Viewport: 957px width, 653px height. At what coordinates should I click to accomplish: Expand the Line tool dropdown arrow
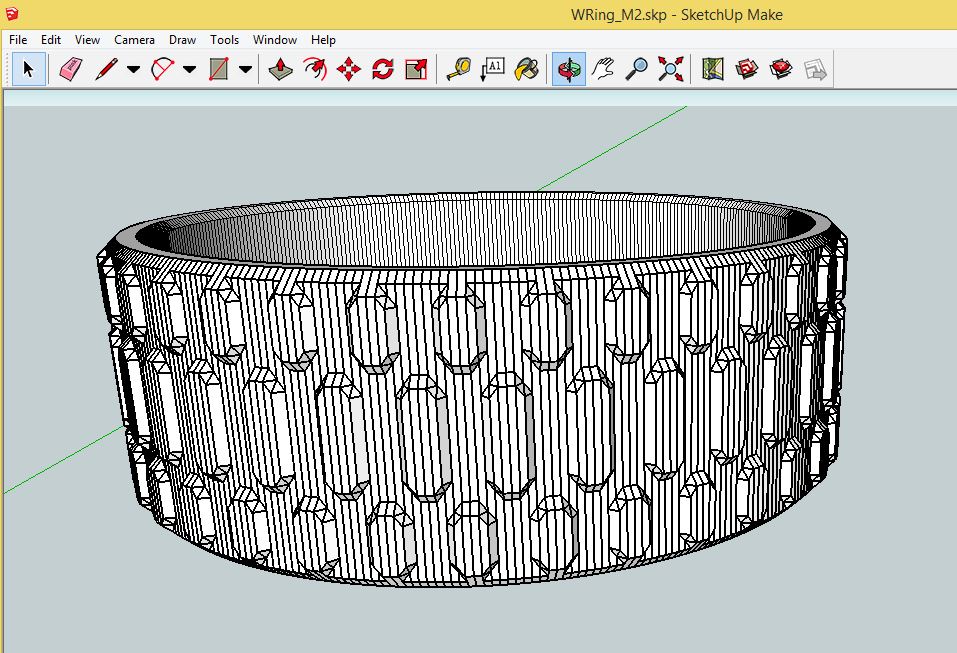(134, 70)
